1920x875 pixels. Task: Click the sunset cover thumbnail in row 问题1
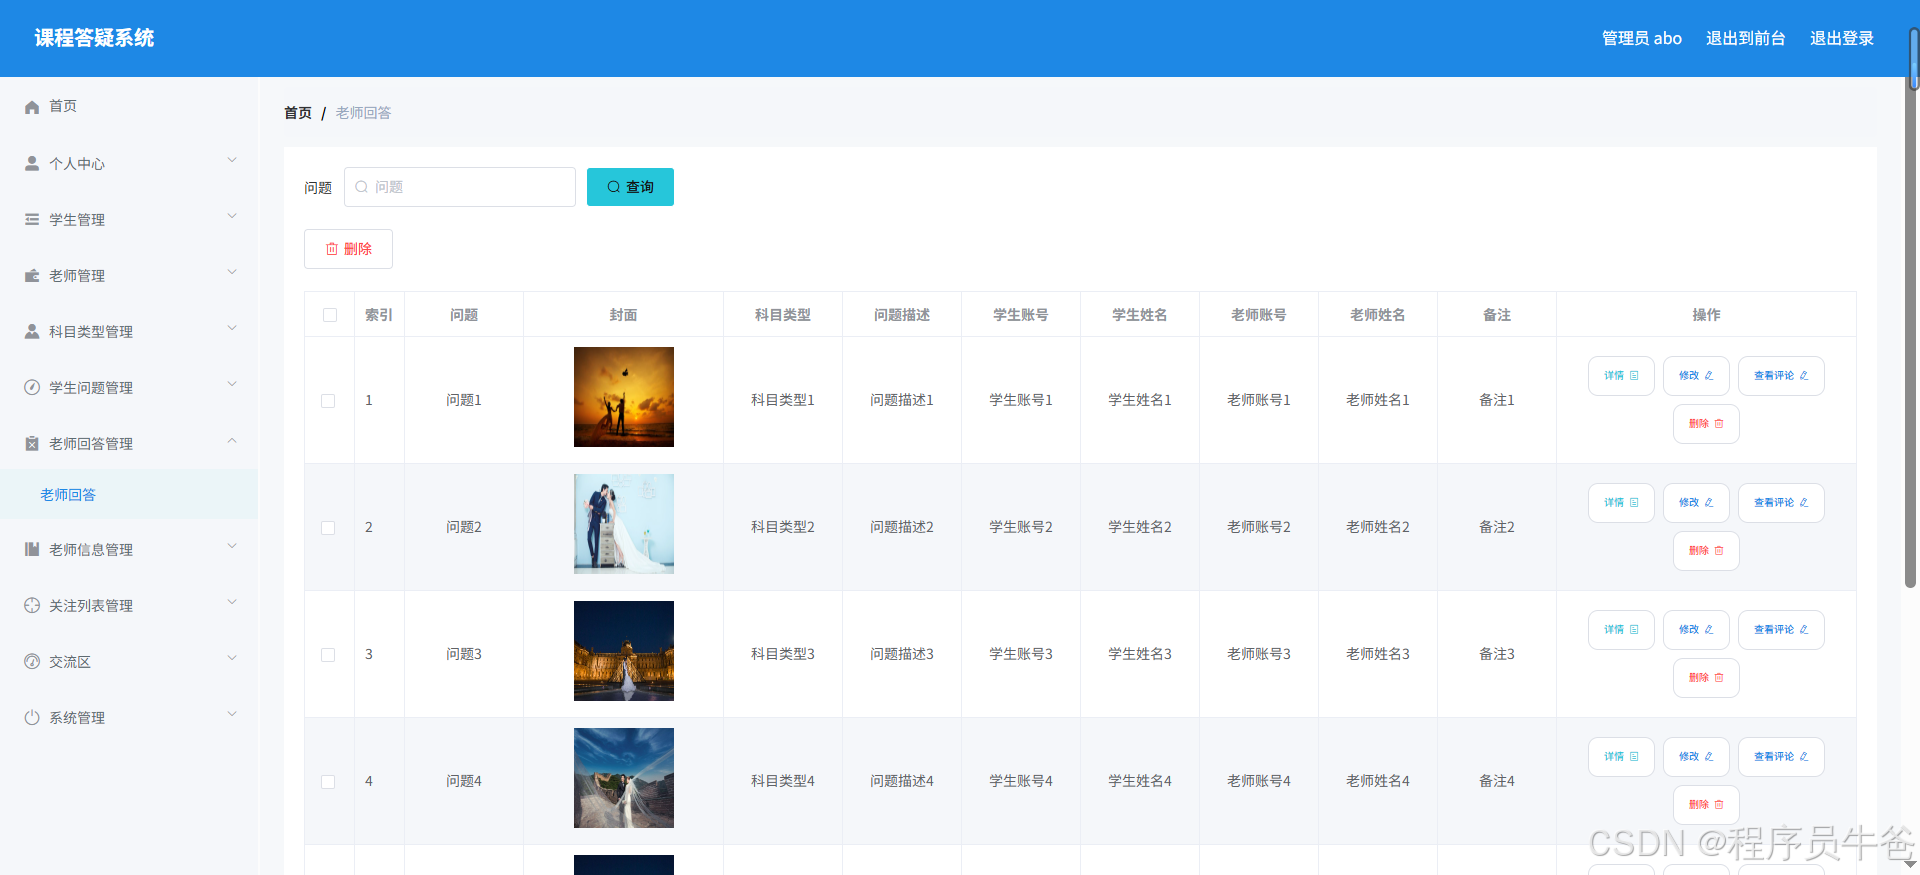coord(624,397)
